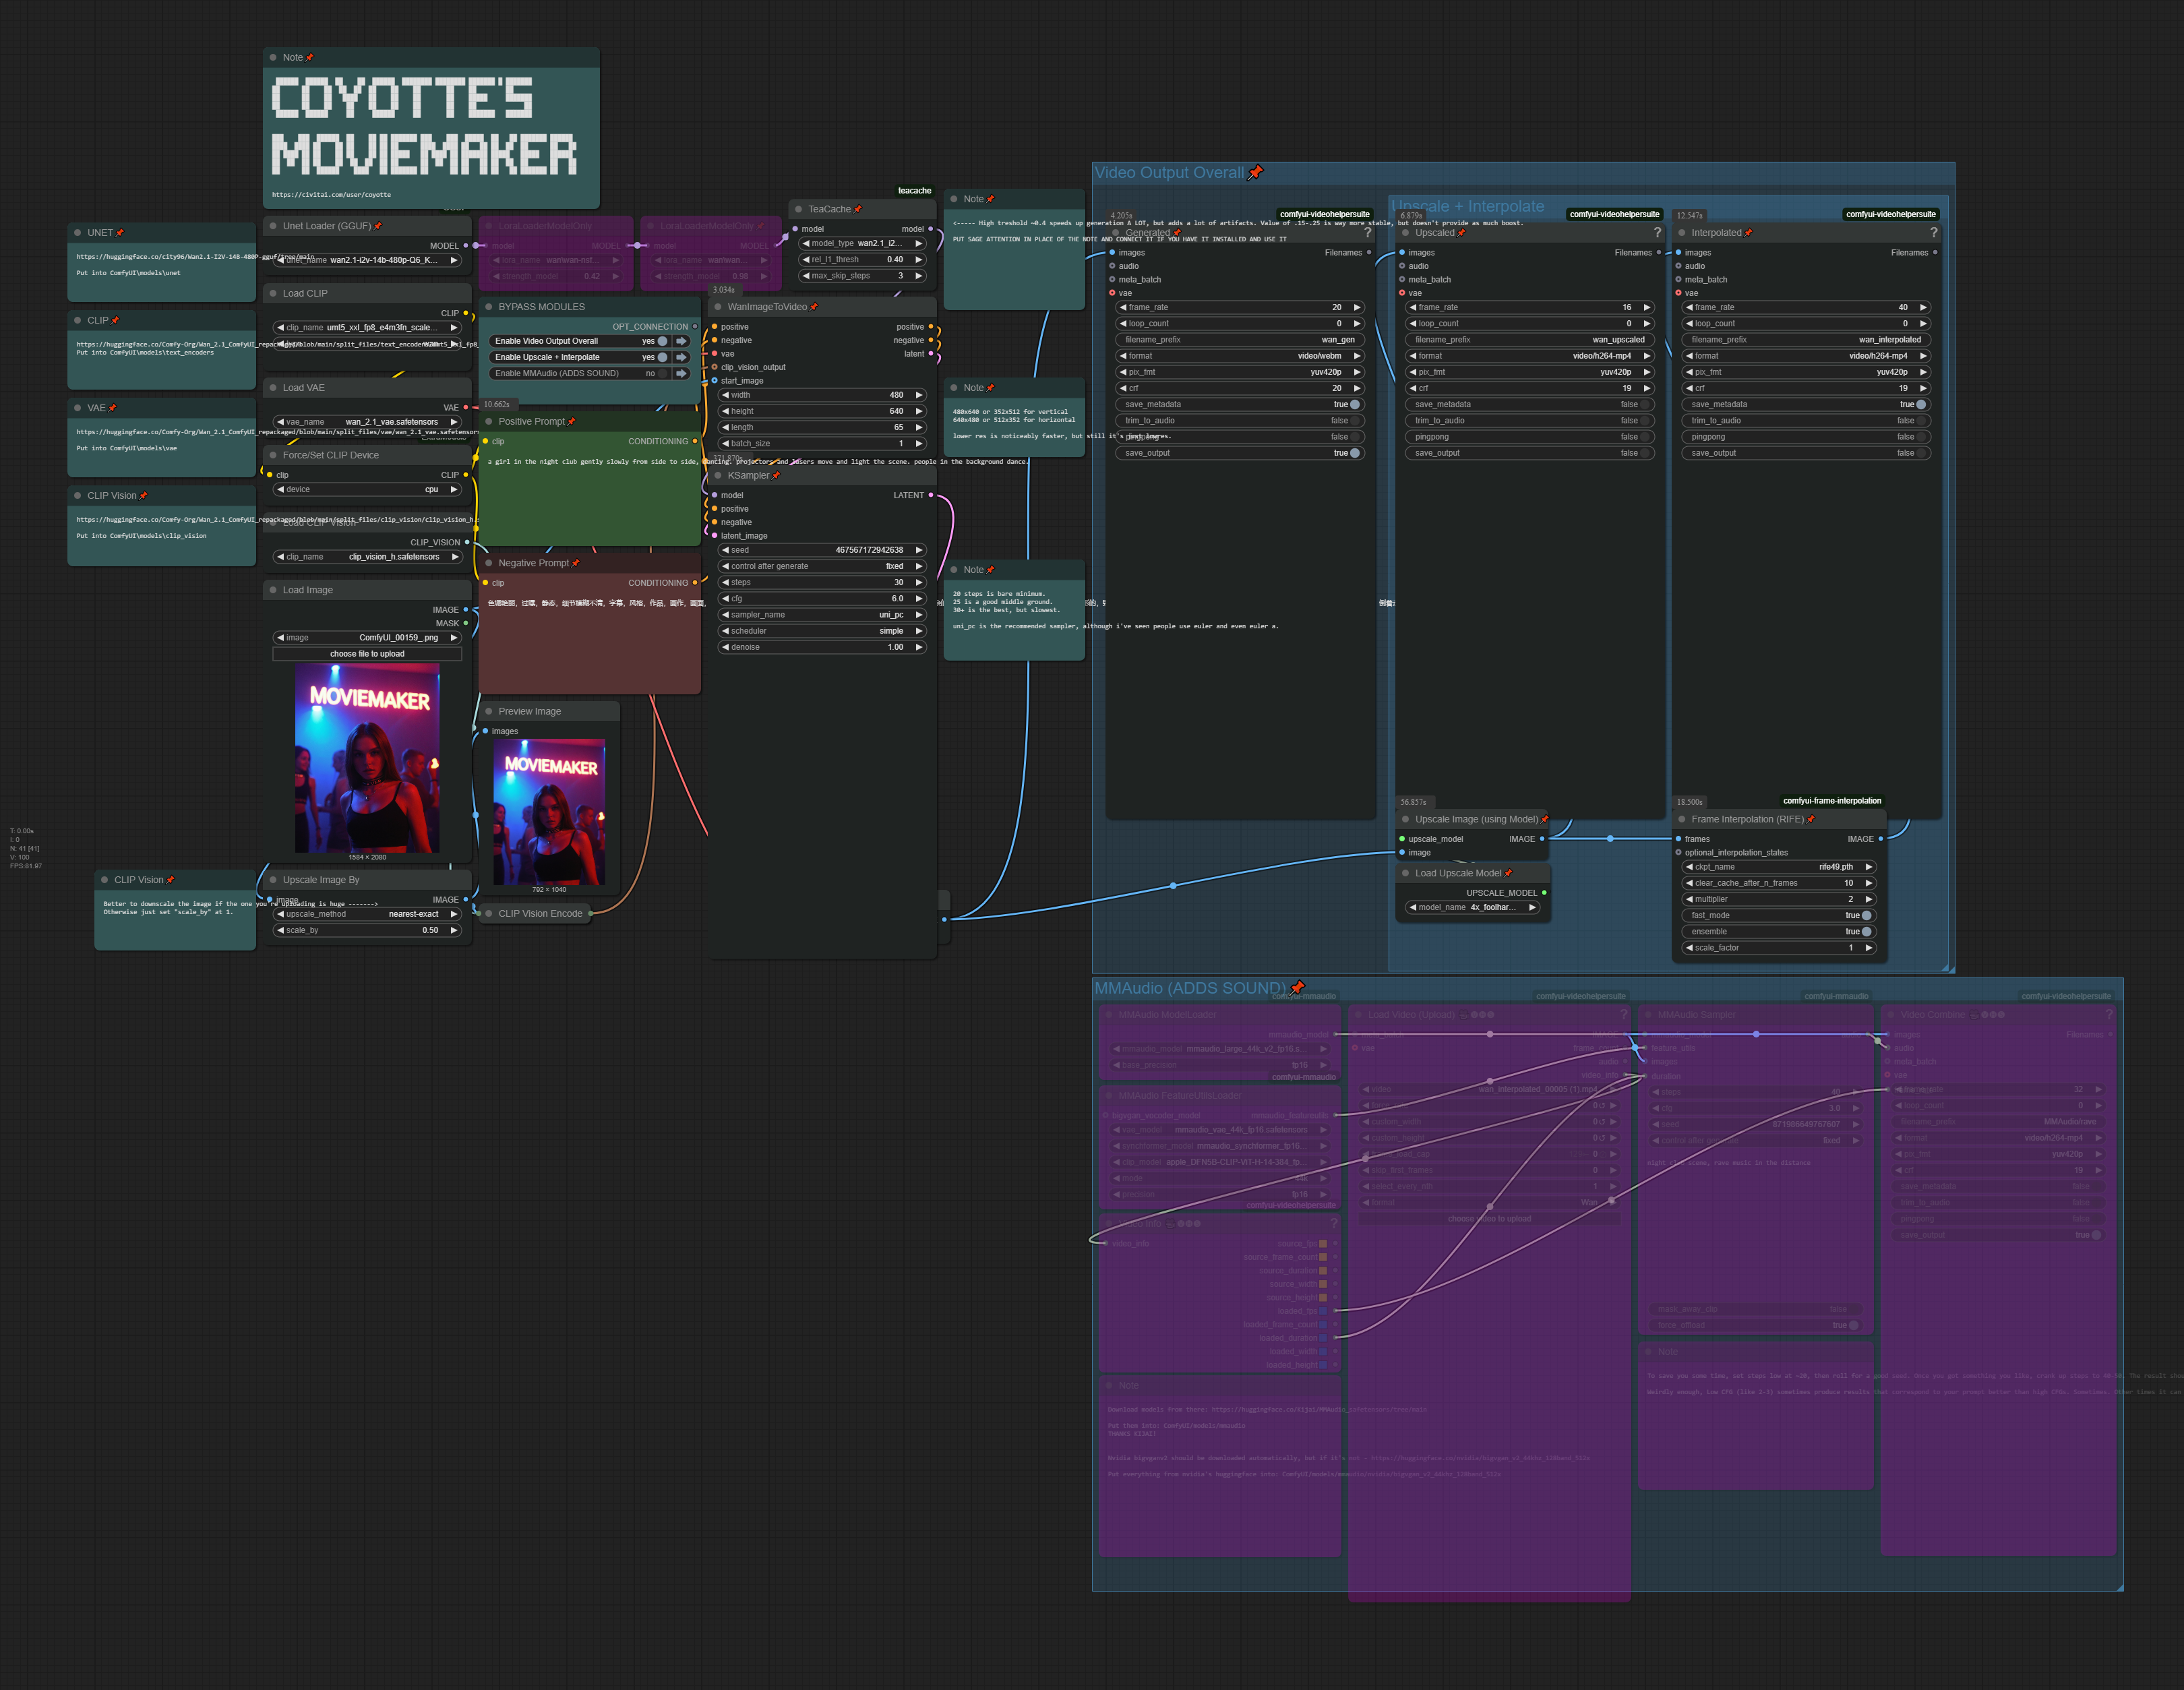
Task: Open format combo in Generated node
Action: [x=1240, y=356]
